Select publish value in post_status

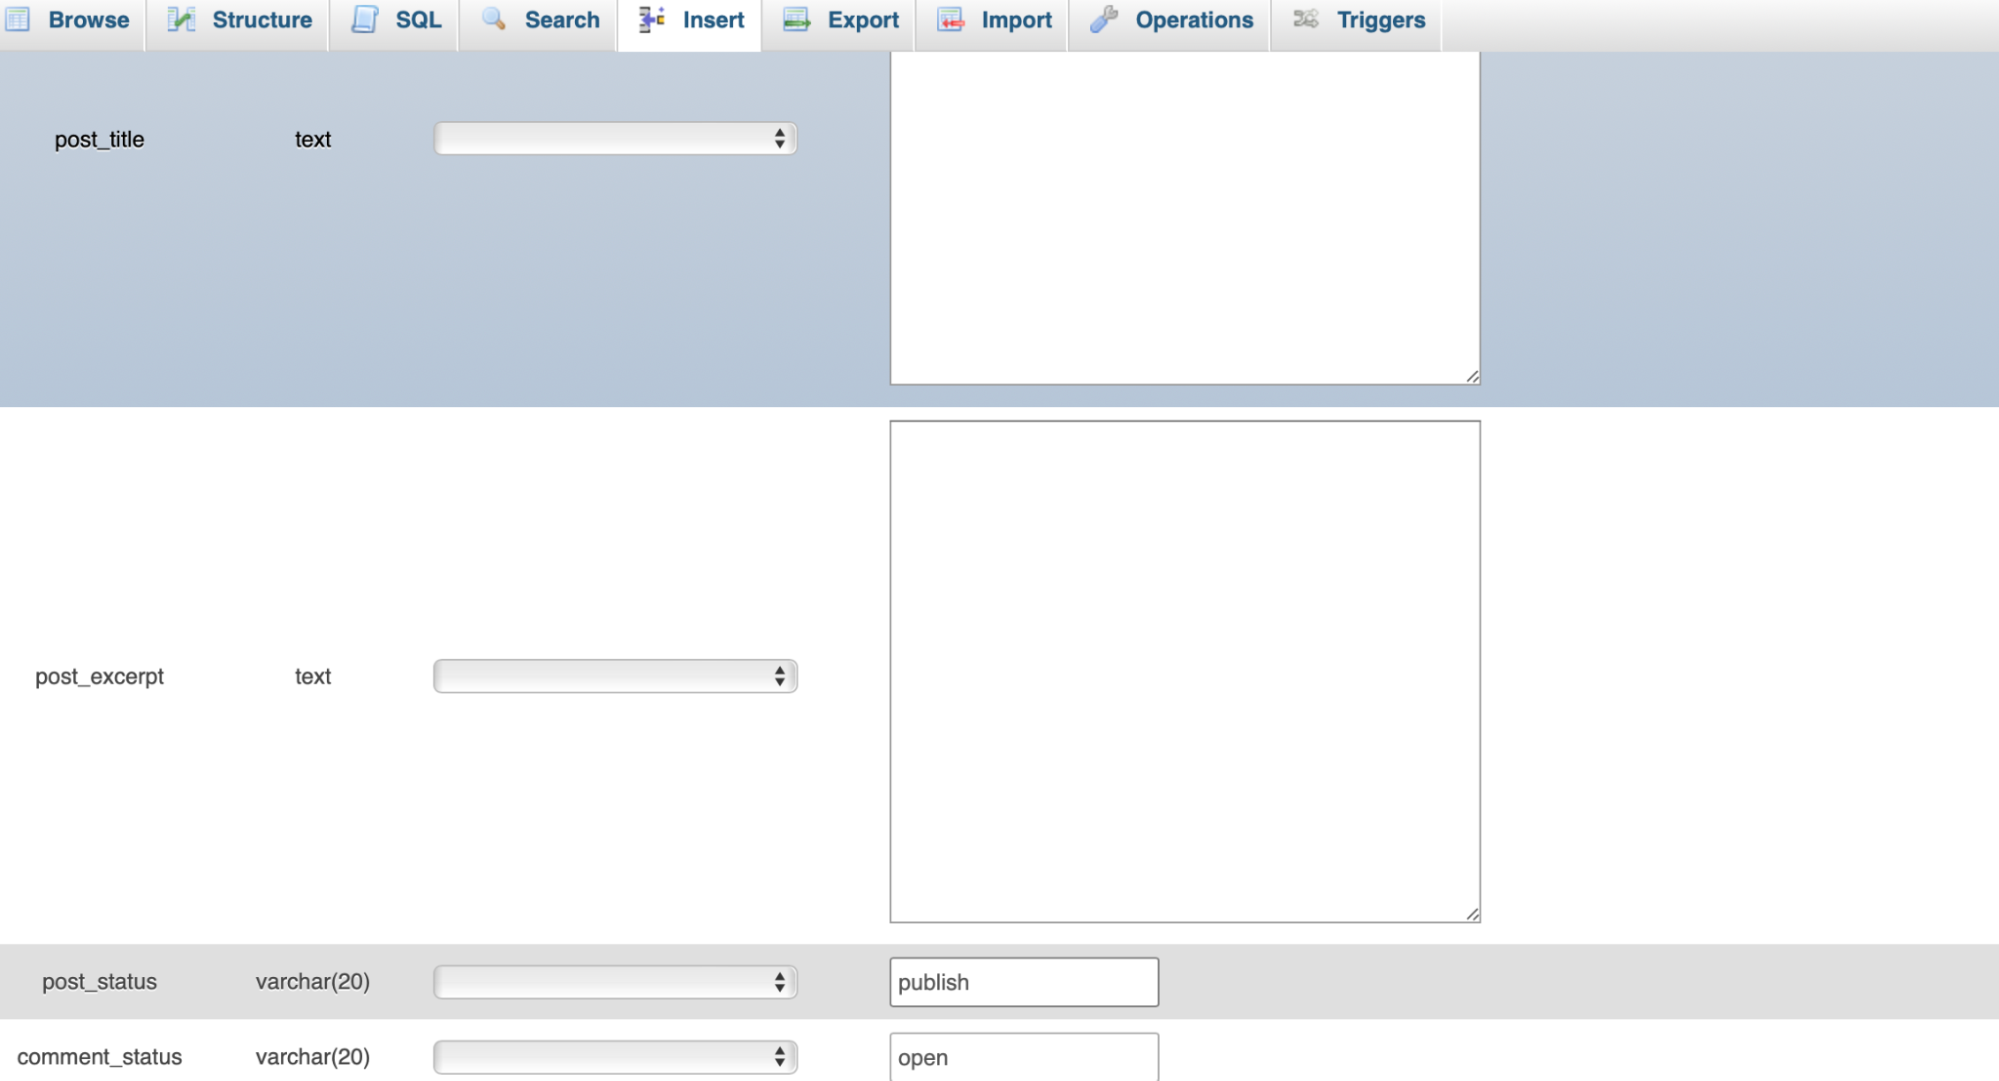pos(1023,981)
